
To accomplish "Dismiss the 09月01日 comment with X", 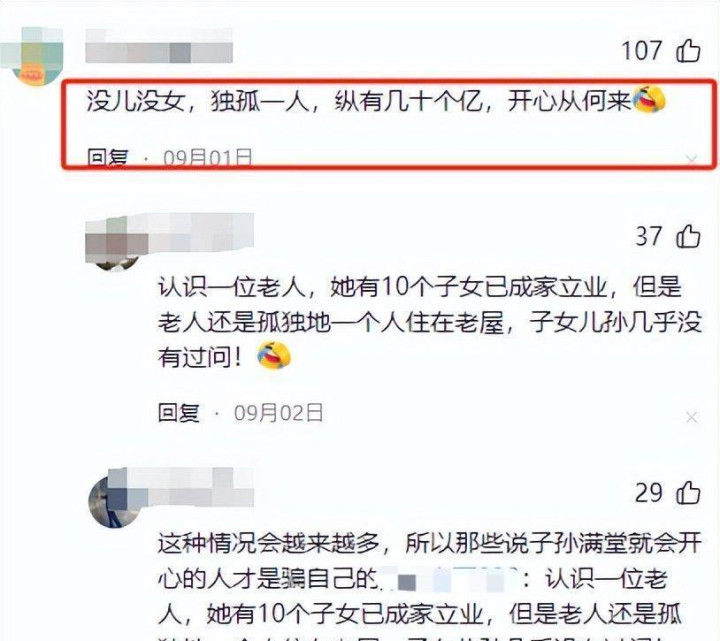I will tap(692, 159).
